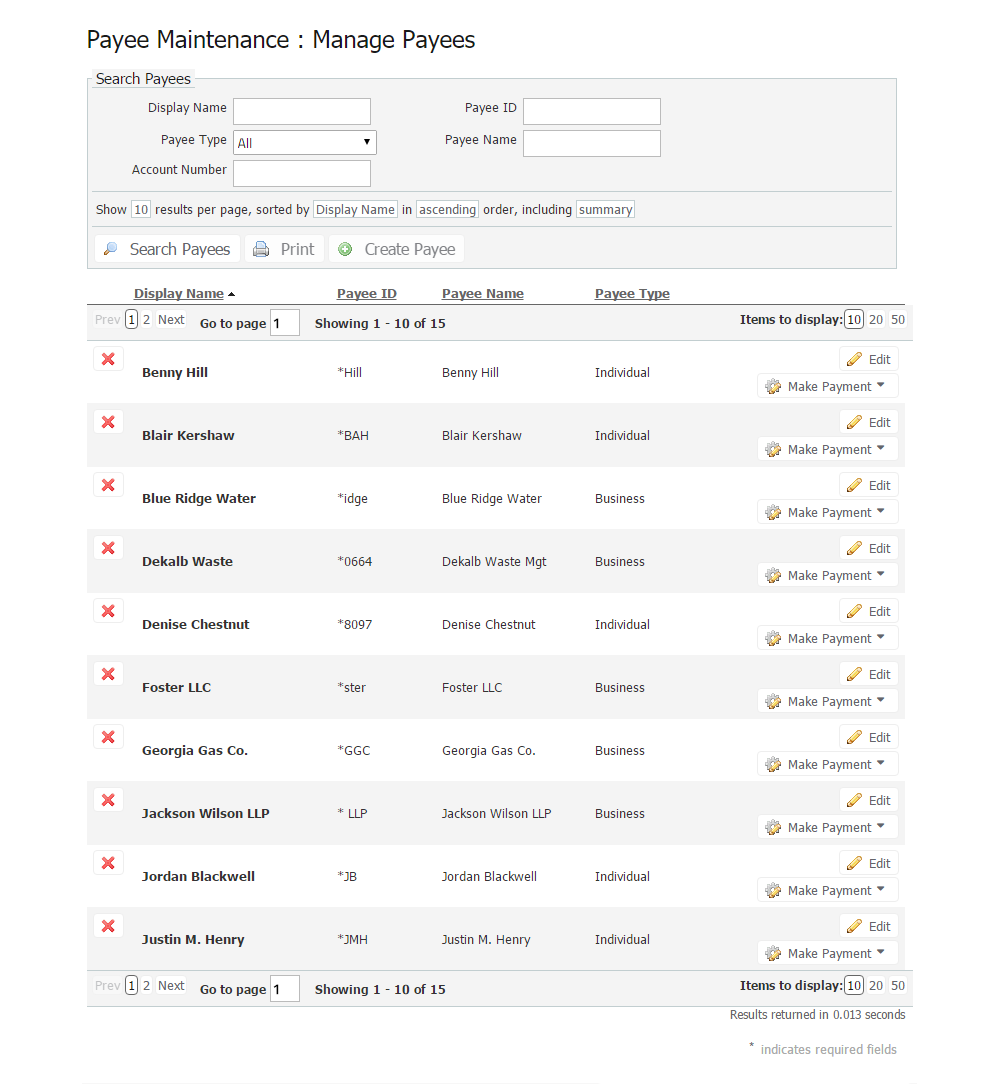
Task: Click the Display Name search field
Action: (301, 111)
